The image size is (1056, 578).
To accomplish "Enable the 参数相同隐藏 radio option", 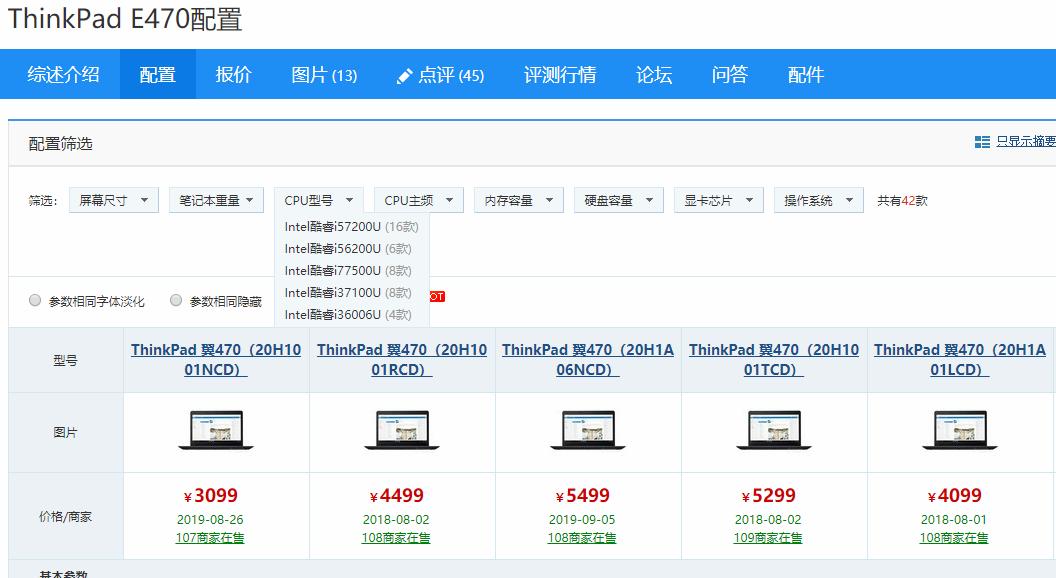I will [176, 299].
